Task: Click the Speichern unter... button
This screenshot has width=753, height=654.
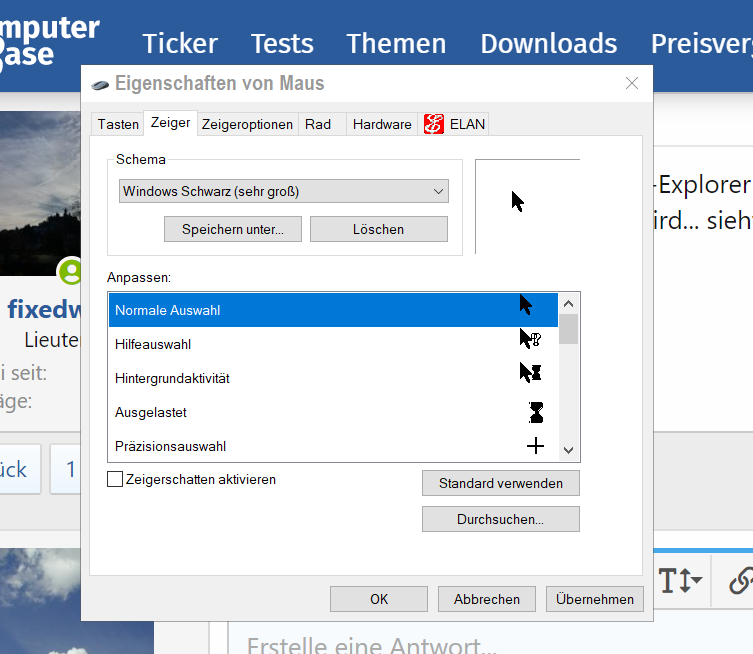Action: [233, 229]
